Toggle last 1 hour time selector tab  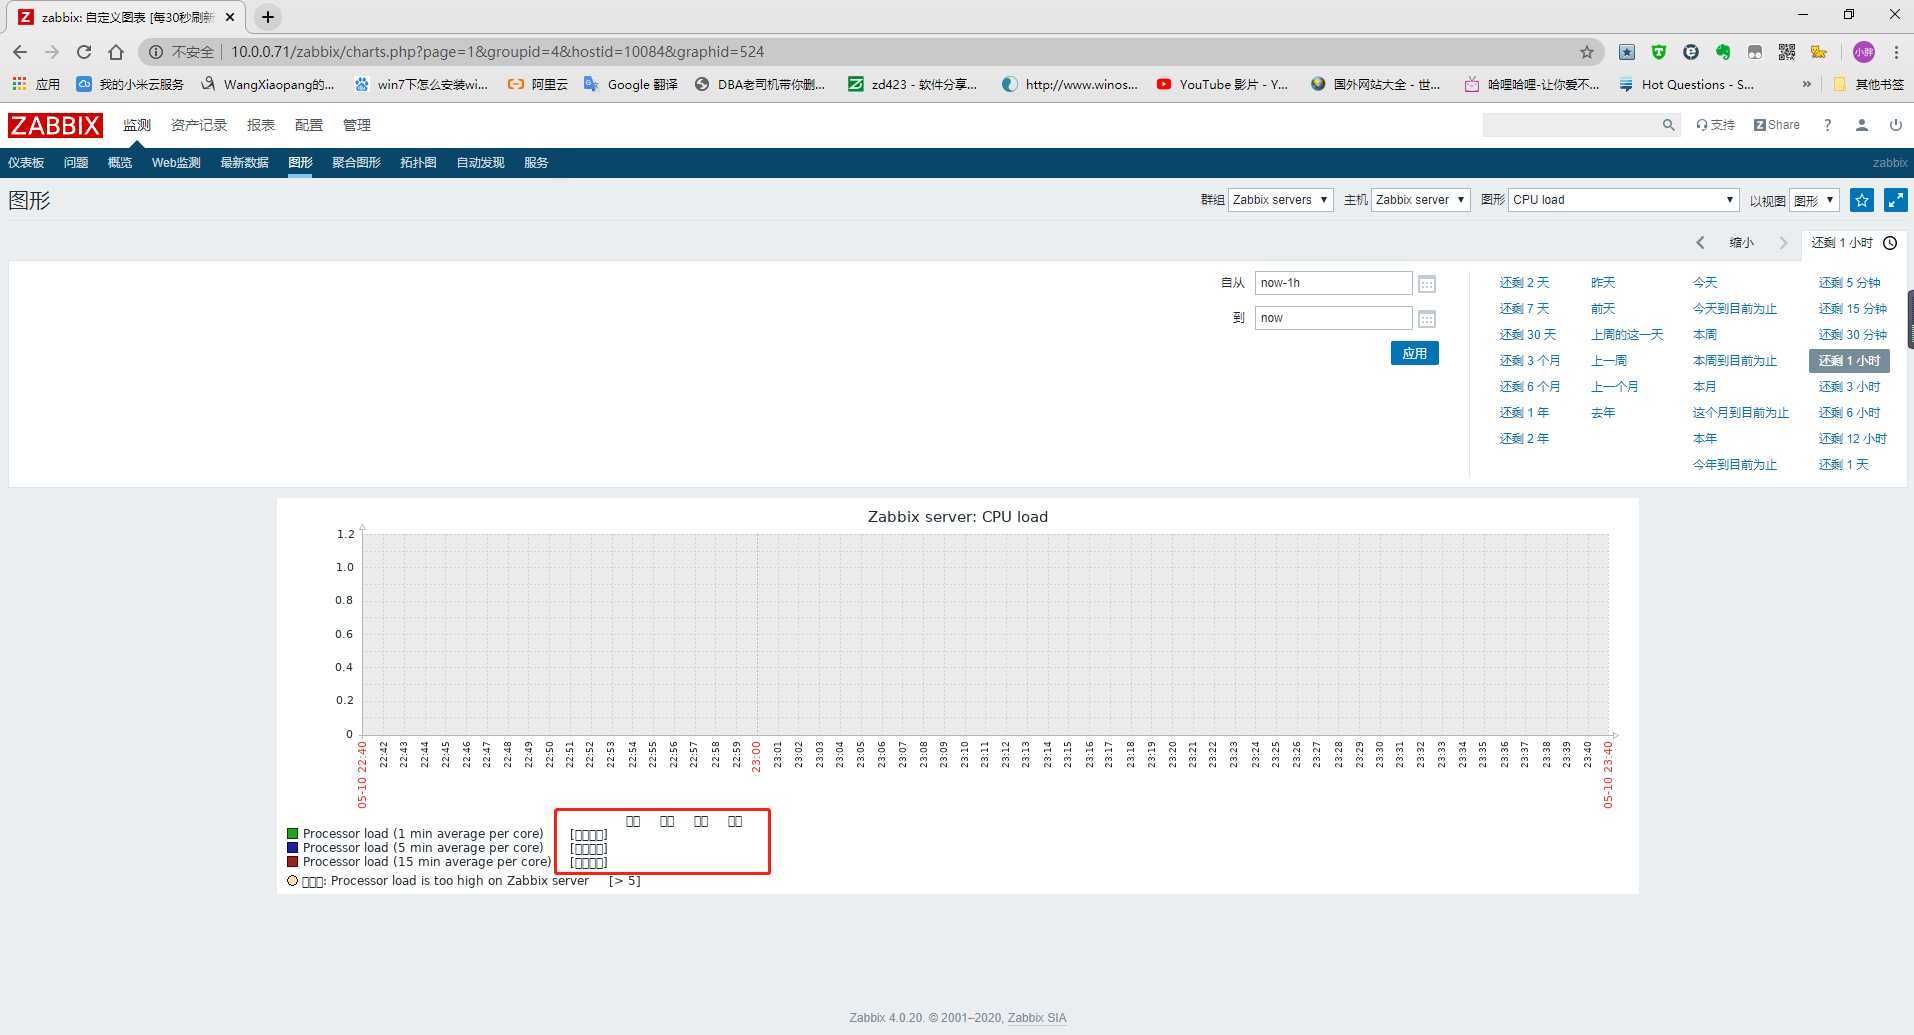point(1853,243)
